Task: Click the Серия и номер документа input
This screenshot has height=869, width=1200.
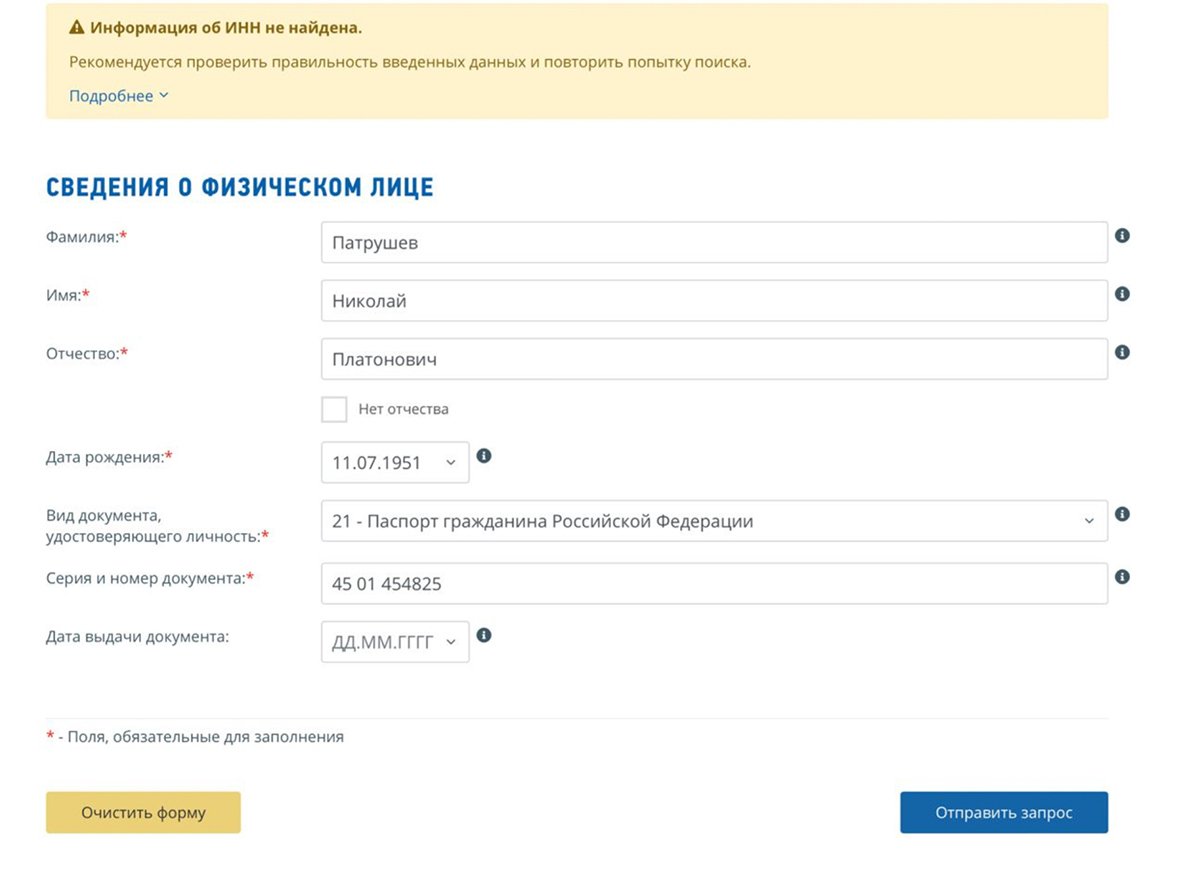Action: click(714, 584)
